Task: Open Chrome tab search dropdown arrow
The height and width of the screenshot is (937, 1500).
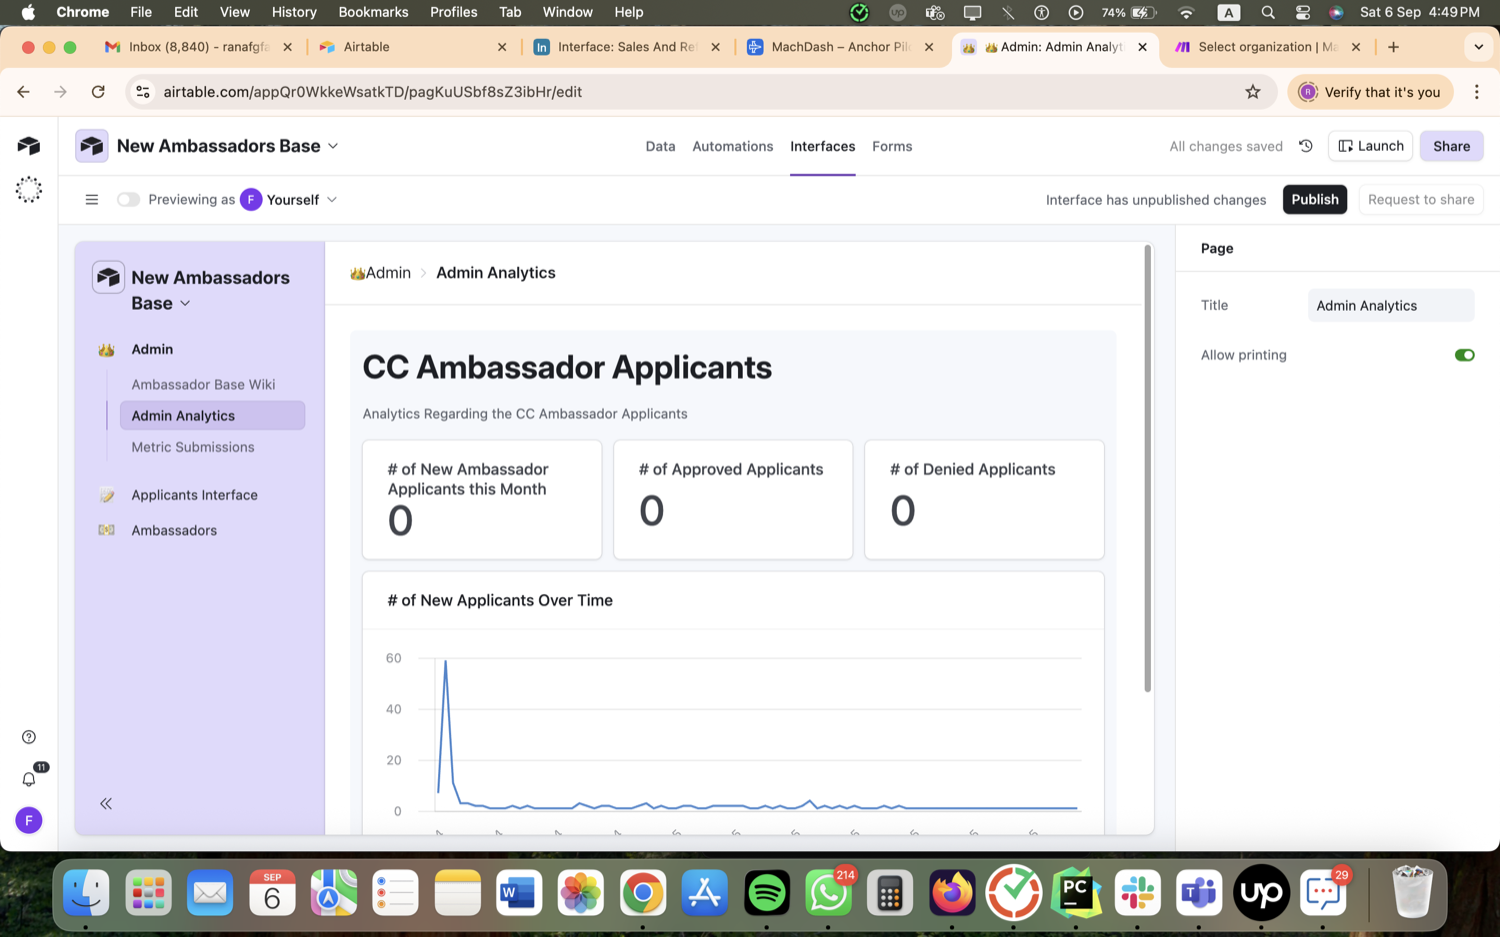Action: tap(1478, 47)
